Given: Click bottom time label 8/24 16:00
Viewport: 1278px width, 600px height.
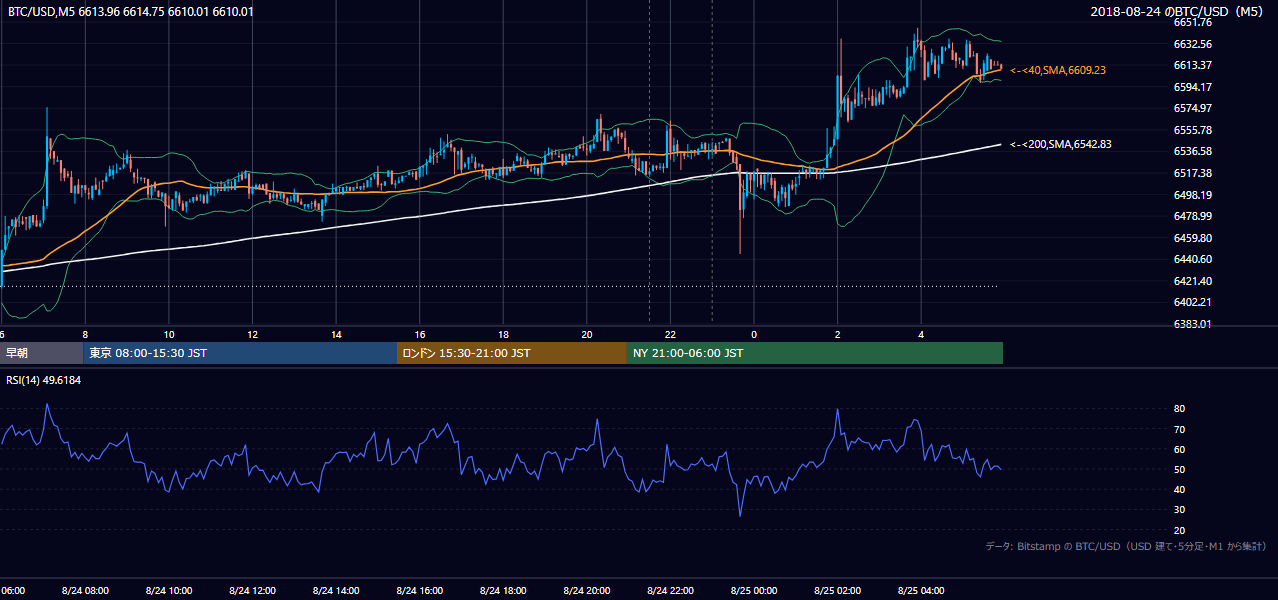Looking at the screenshot, I should (x=419, y=590).
